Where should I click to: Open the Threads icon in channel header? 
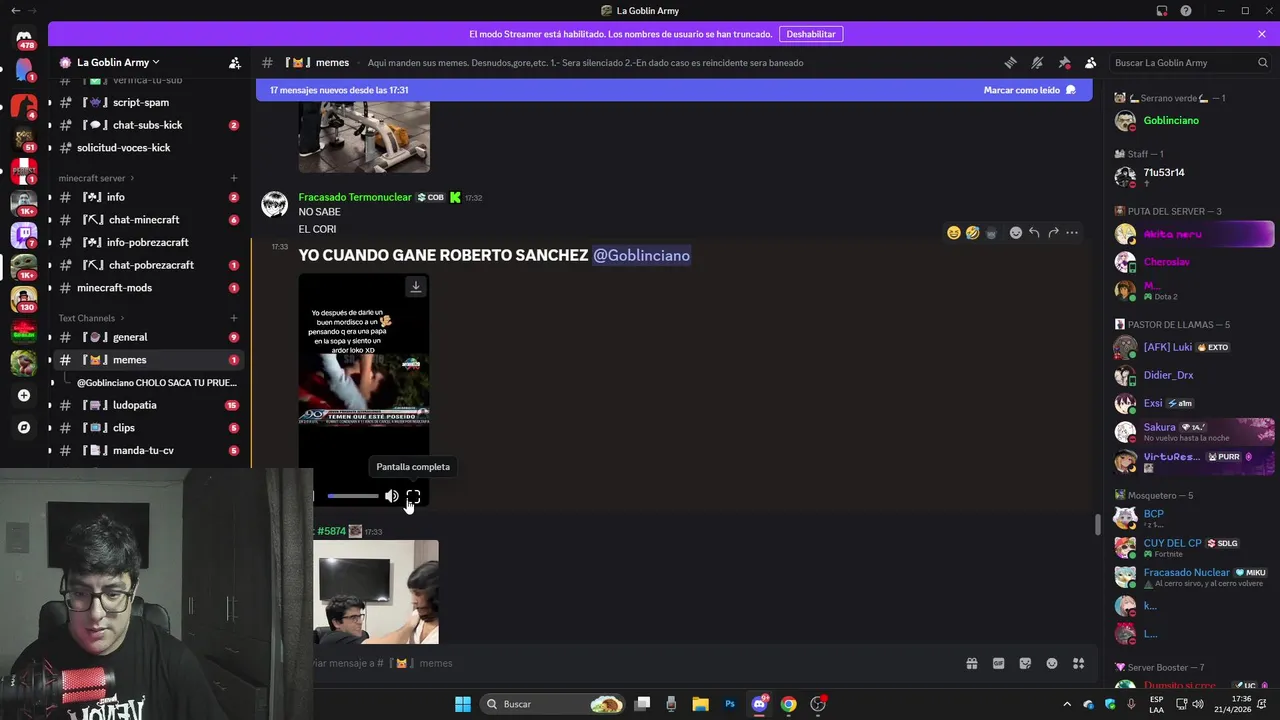pos(1011,62)
